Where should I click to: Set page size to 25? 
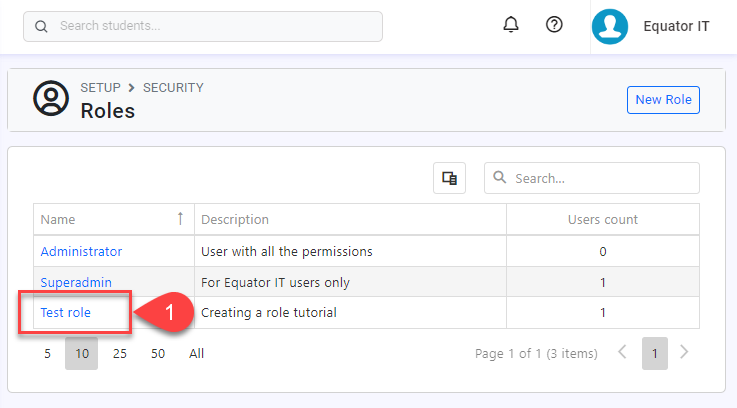coord(119,353)
